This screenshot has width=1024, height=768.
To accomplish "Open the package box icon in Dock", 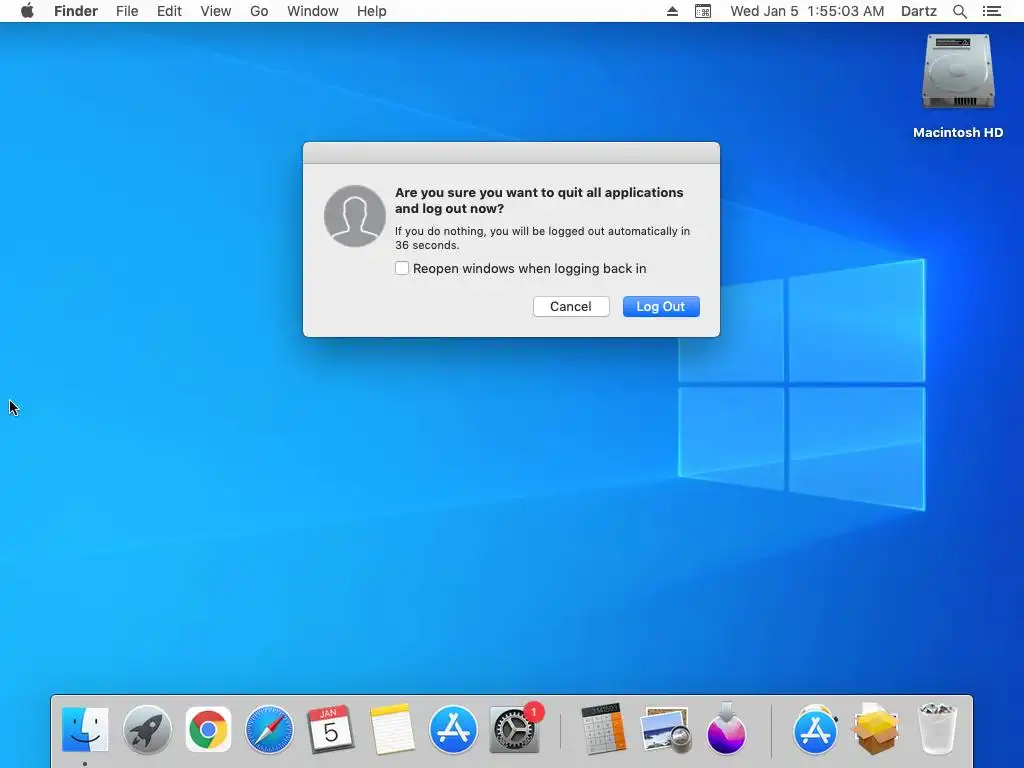I will click(x=876, y=729).
